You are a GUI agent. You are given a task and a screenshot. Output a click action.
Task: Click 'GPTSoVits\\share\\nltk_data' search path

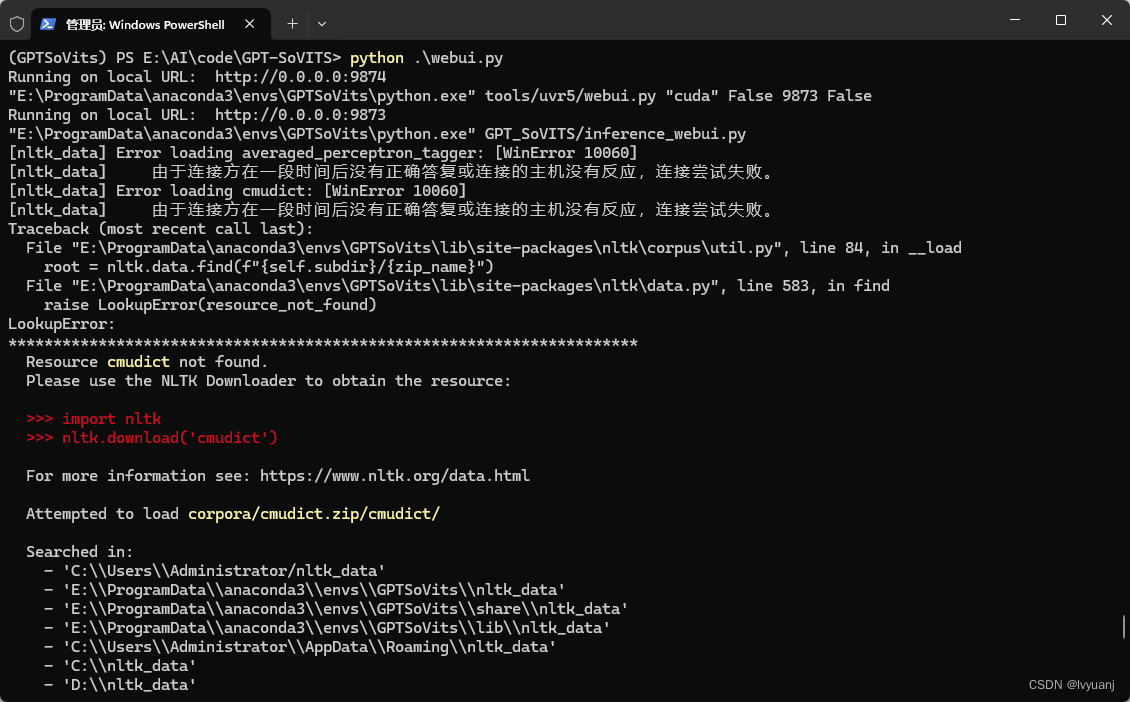[345, 609]
